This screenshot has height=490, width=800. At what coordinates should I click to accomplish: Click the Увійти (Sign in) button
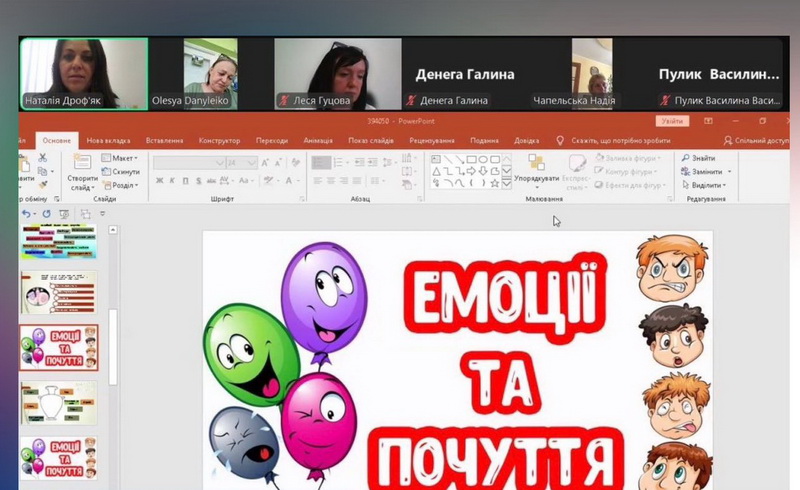(x=673, y=121)
